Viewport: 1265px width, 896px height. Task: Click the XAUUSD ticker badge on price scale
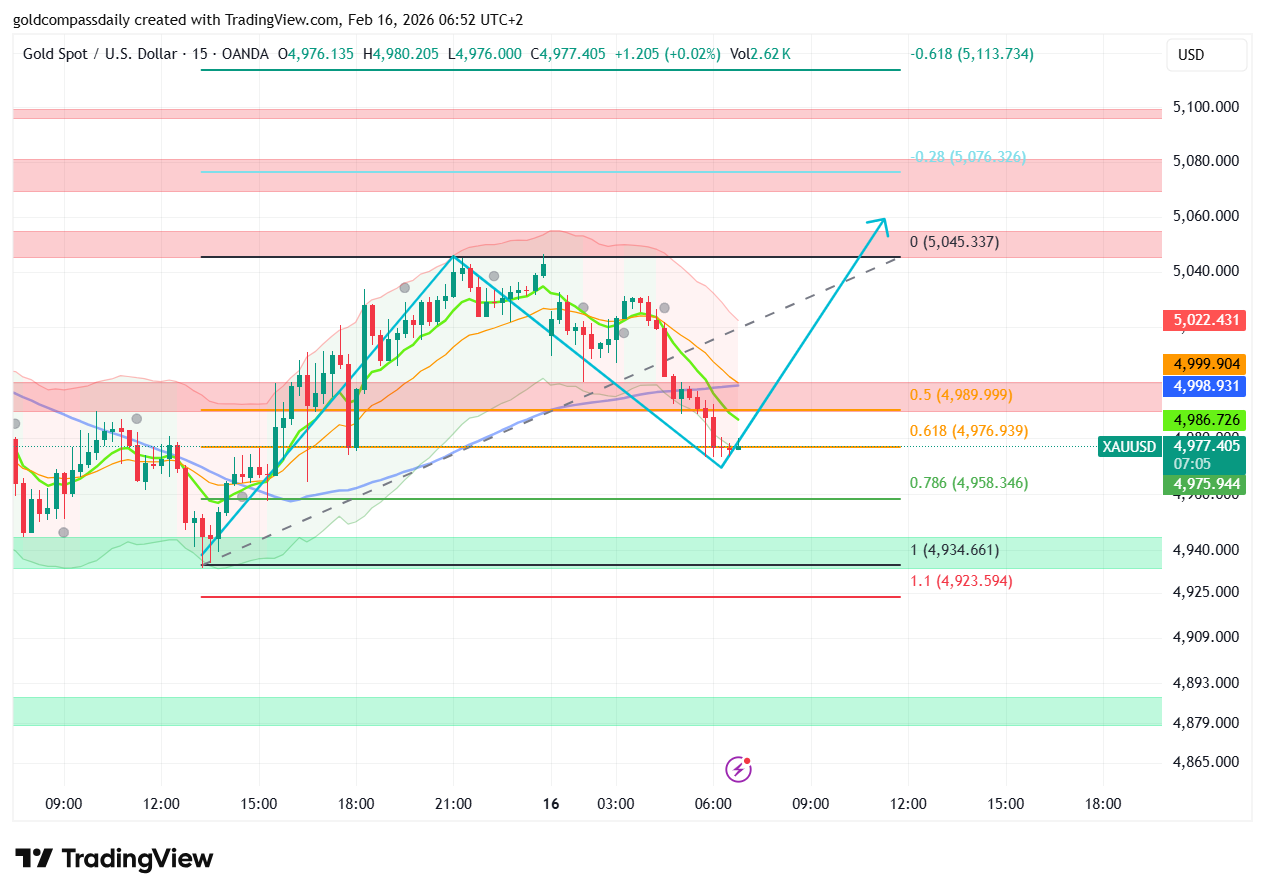[x=1129, y=447]
